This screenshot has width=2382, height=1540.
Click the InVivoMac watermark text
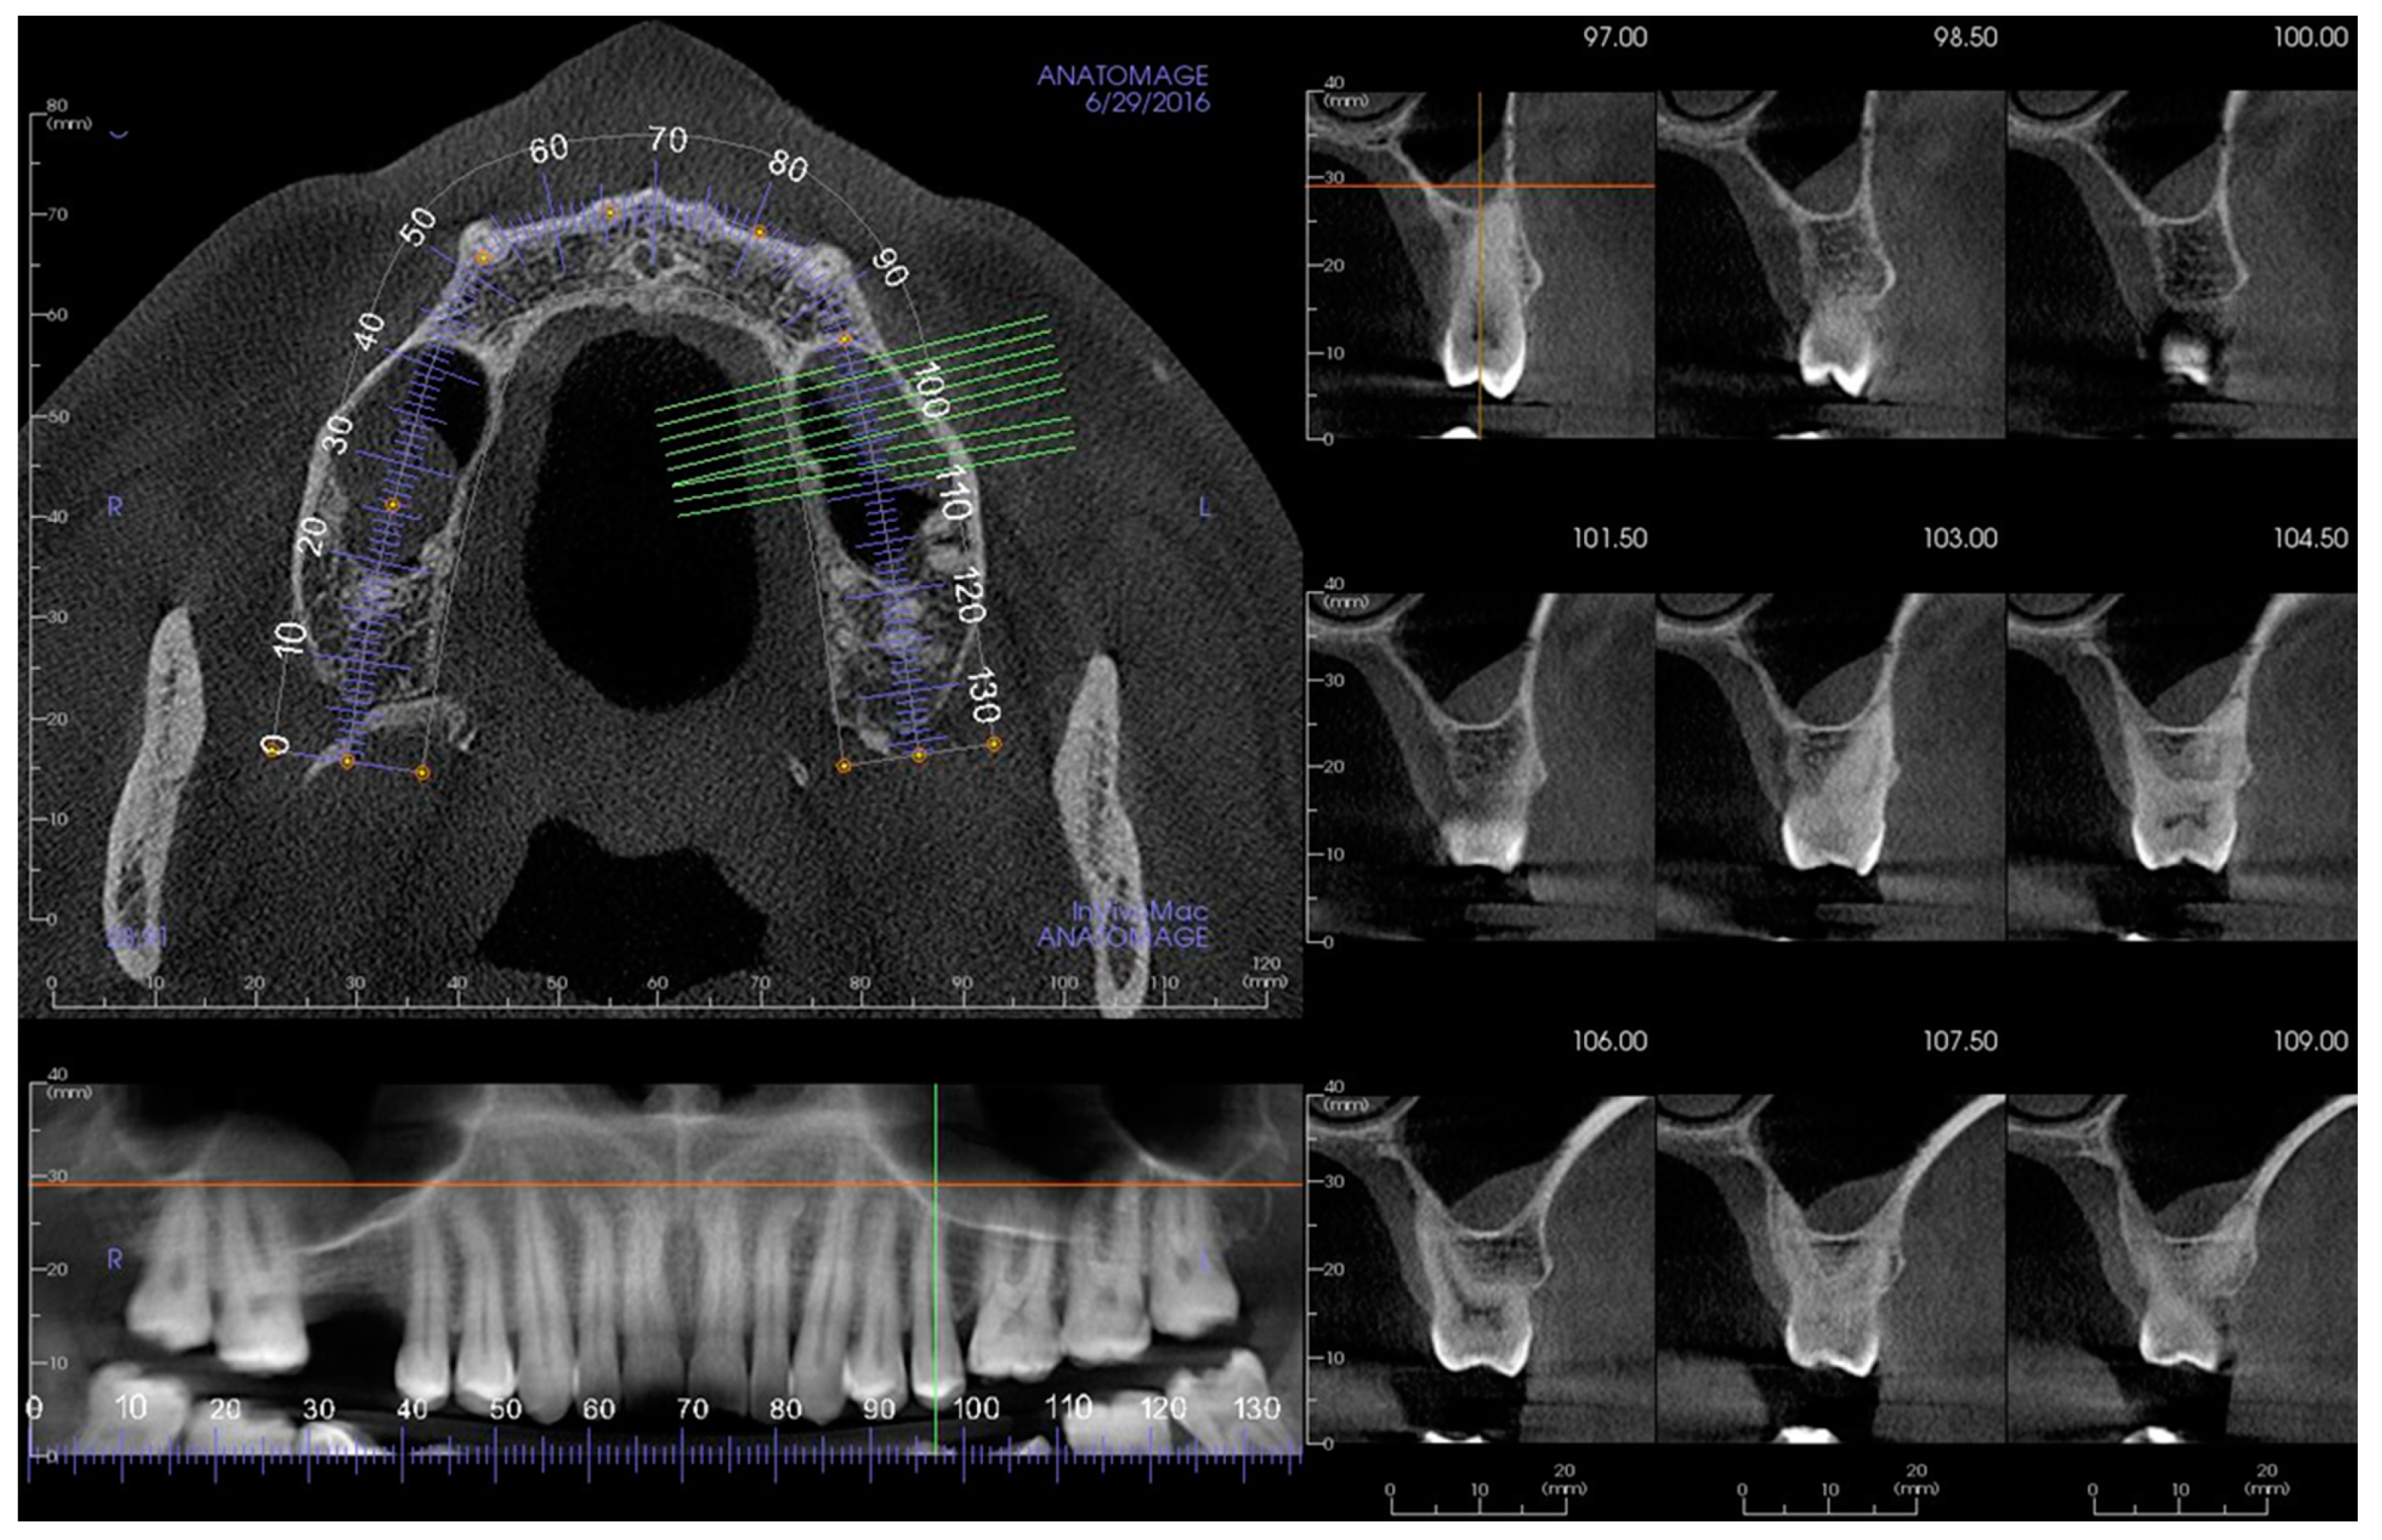coord(1139,911)
